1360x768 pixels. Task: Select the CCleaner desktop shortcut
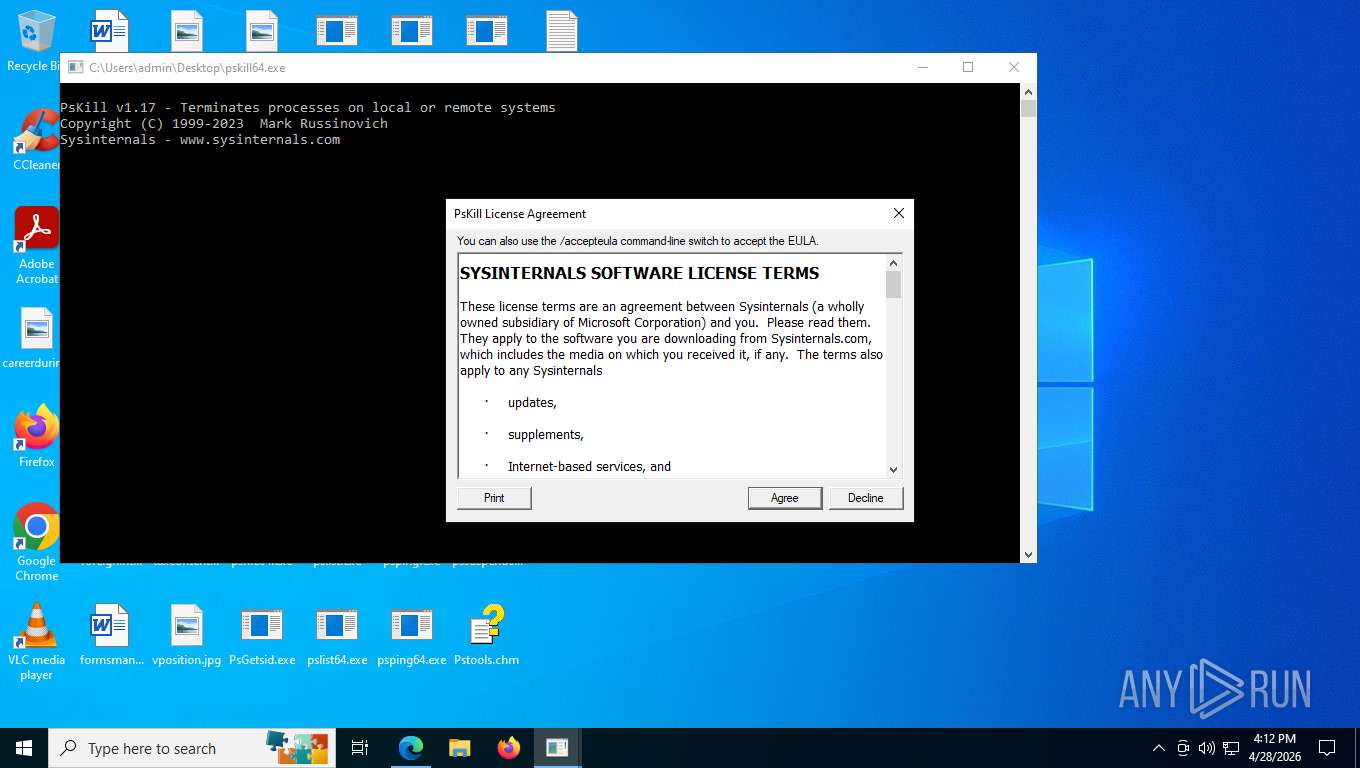36,140
